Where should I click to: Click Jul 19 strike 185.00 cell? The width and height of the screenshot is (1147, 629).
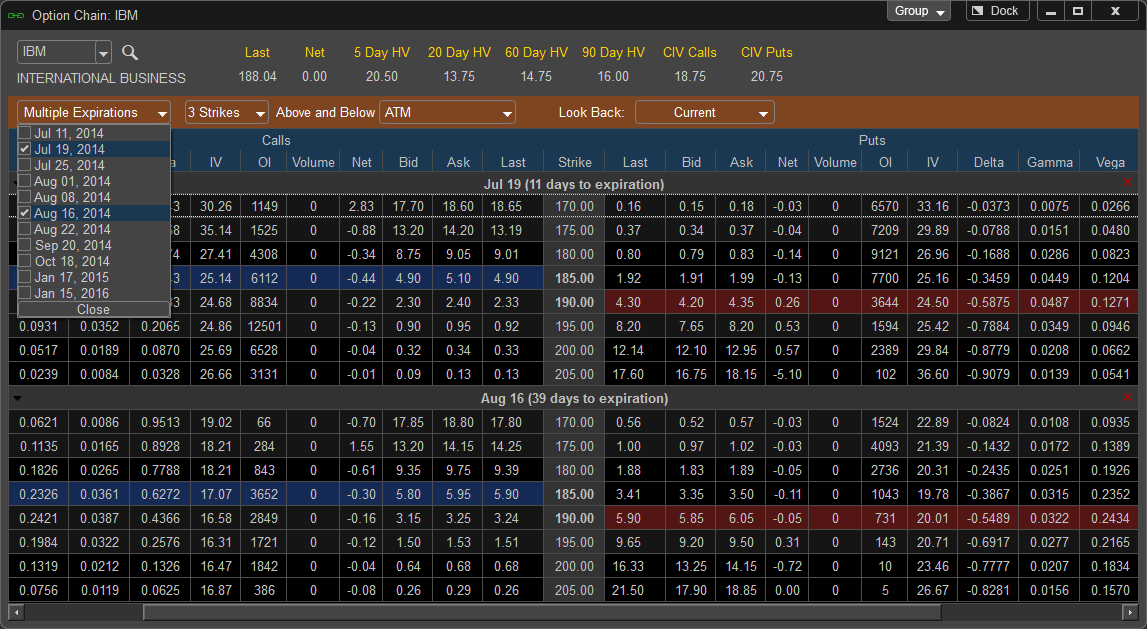pos(574,278)
